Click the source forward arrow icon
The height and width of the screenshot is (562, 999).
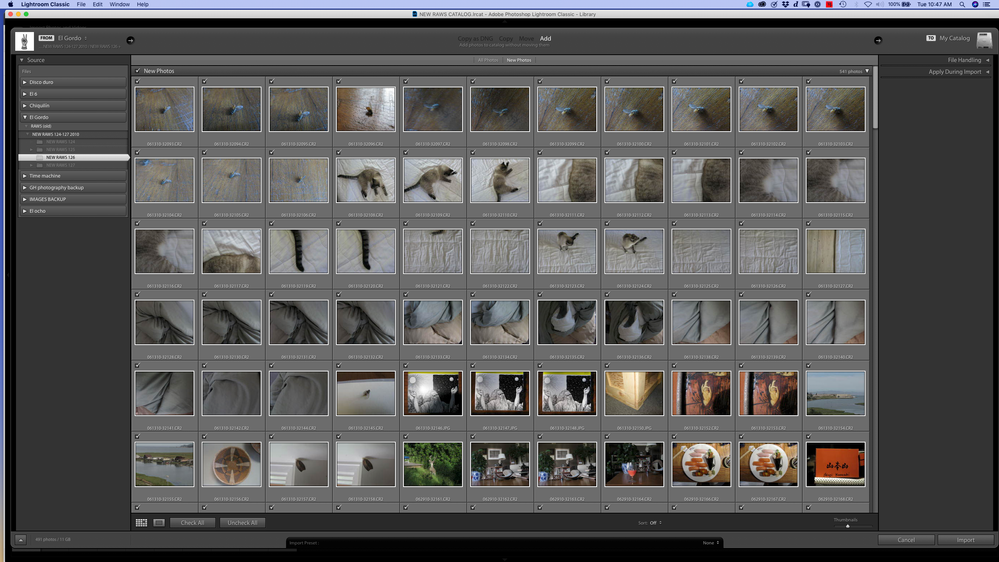pos(130,40)
